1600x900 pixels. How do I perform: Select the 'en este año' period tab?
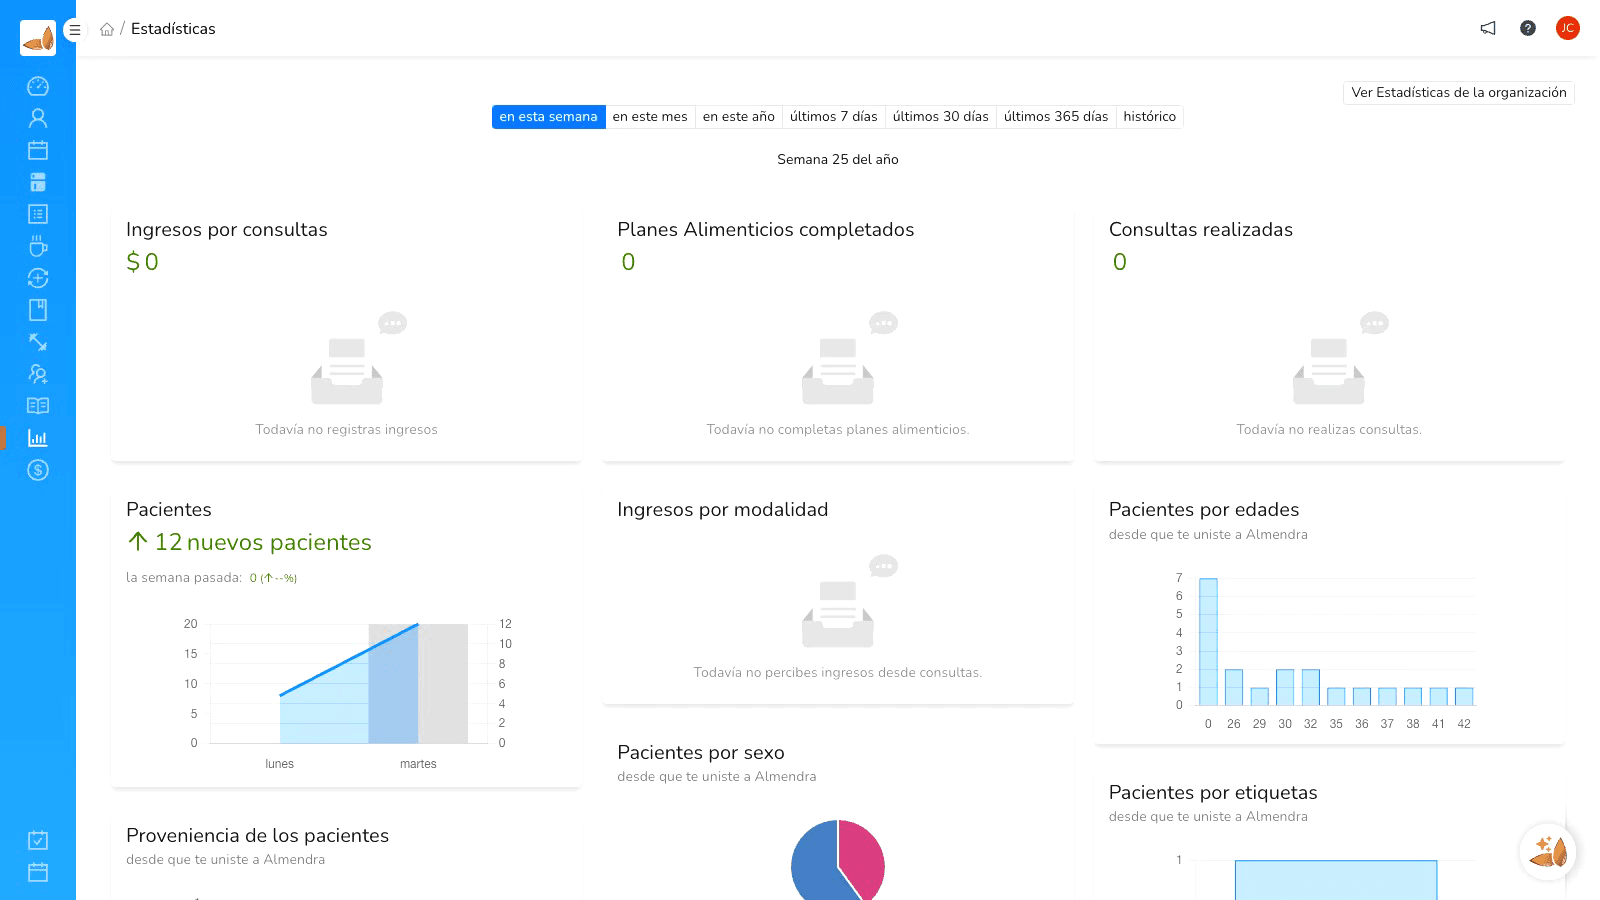click(x=739, y=117)
